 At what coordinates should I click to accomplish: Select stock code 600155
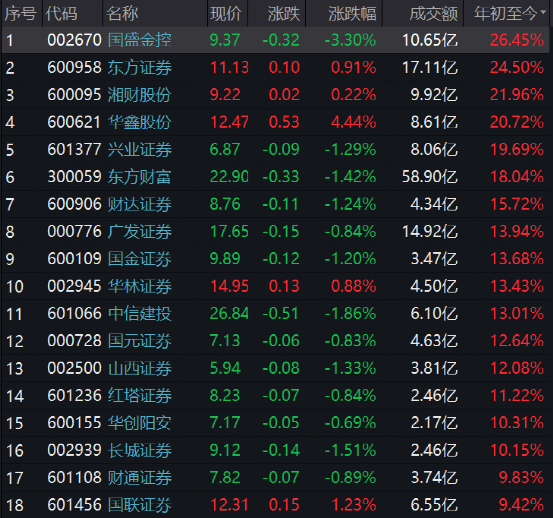coord(74,423)
